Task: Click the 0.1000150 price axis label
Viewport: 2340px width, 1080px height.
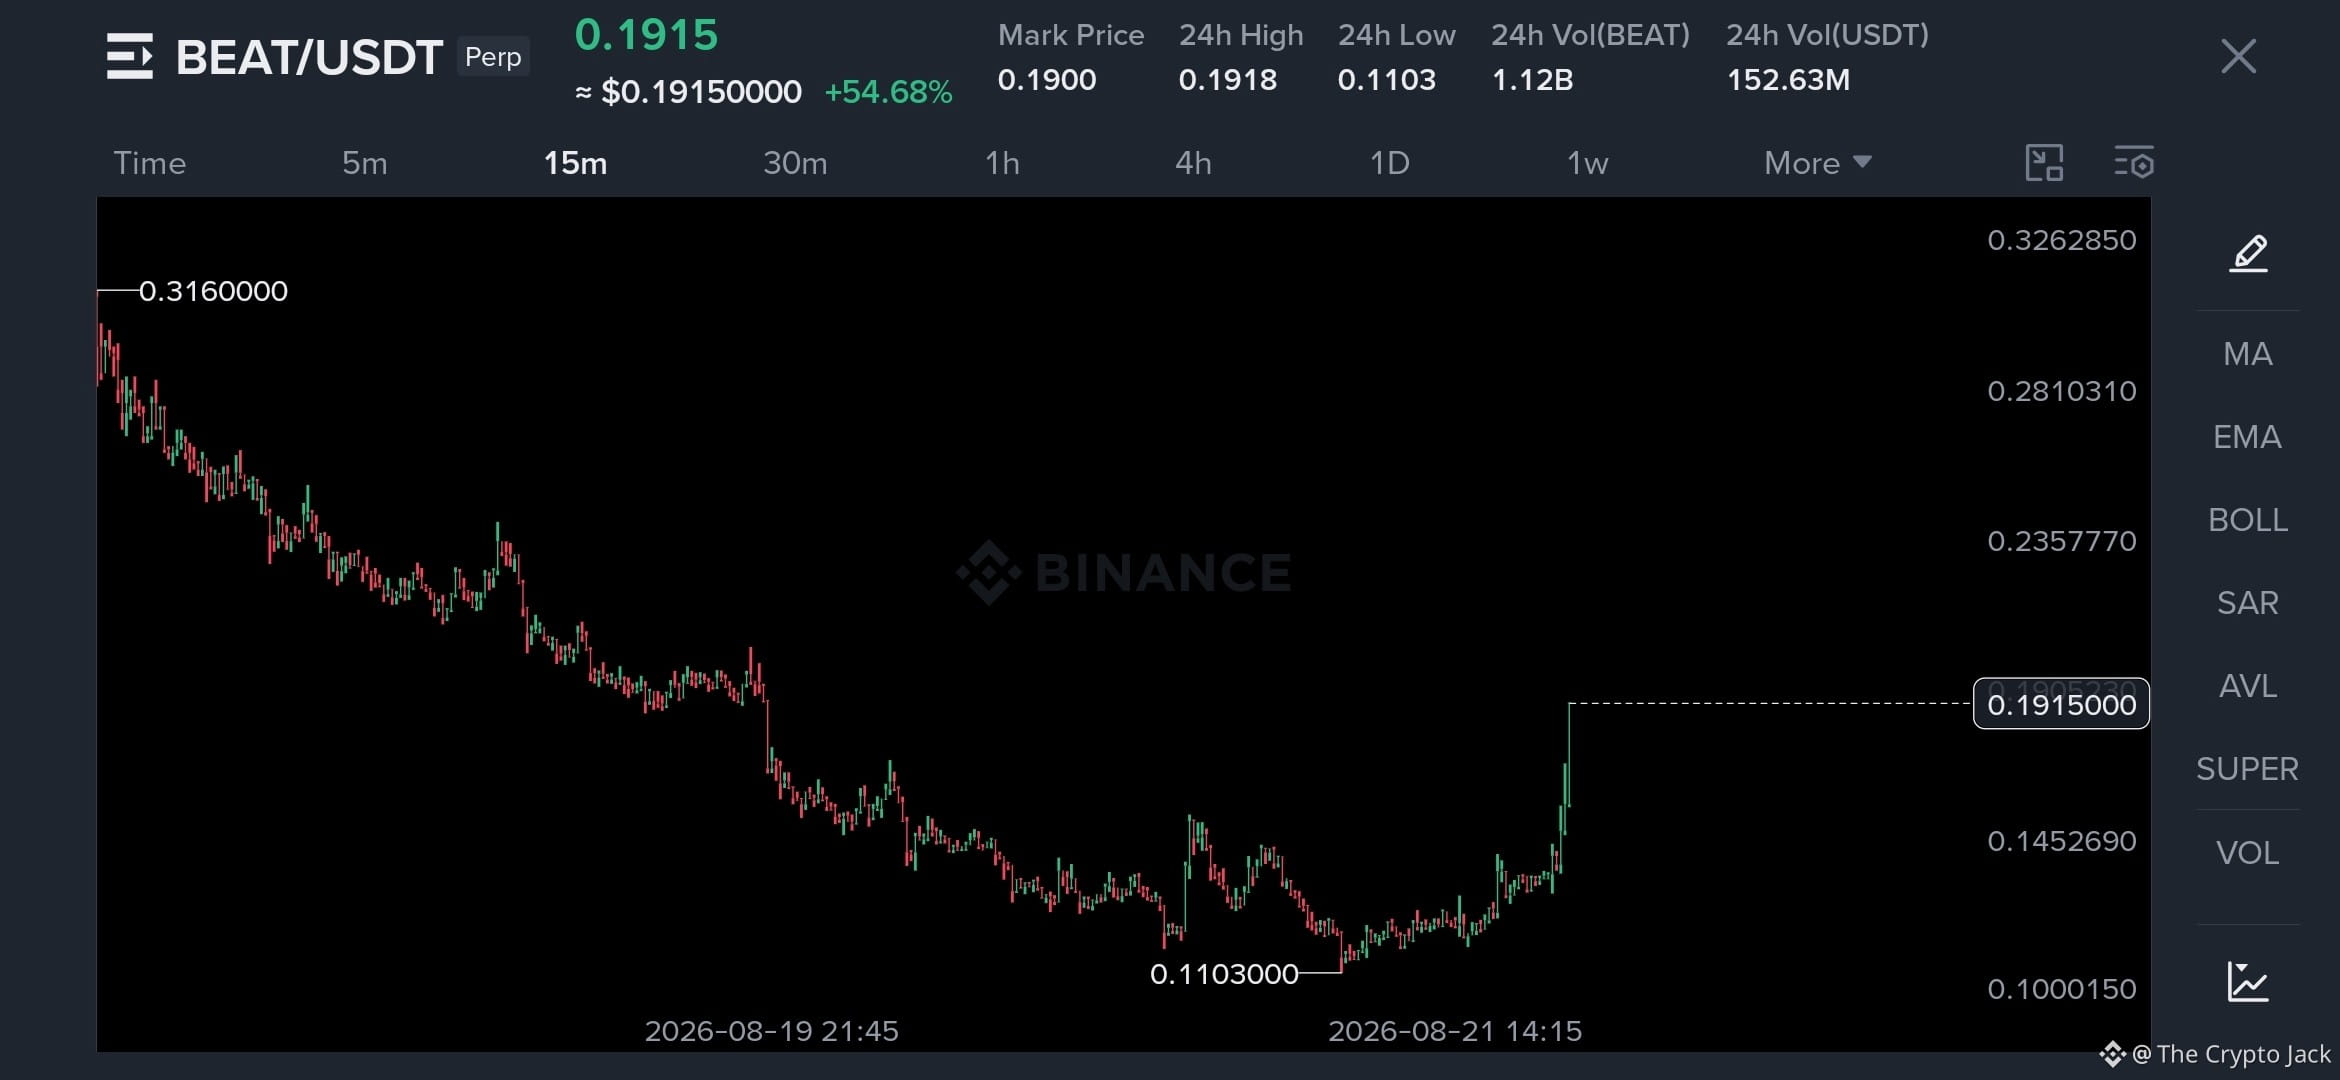Action: [x=2061, y=989]
